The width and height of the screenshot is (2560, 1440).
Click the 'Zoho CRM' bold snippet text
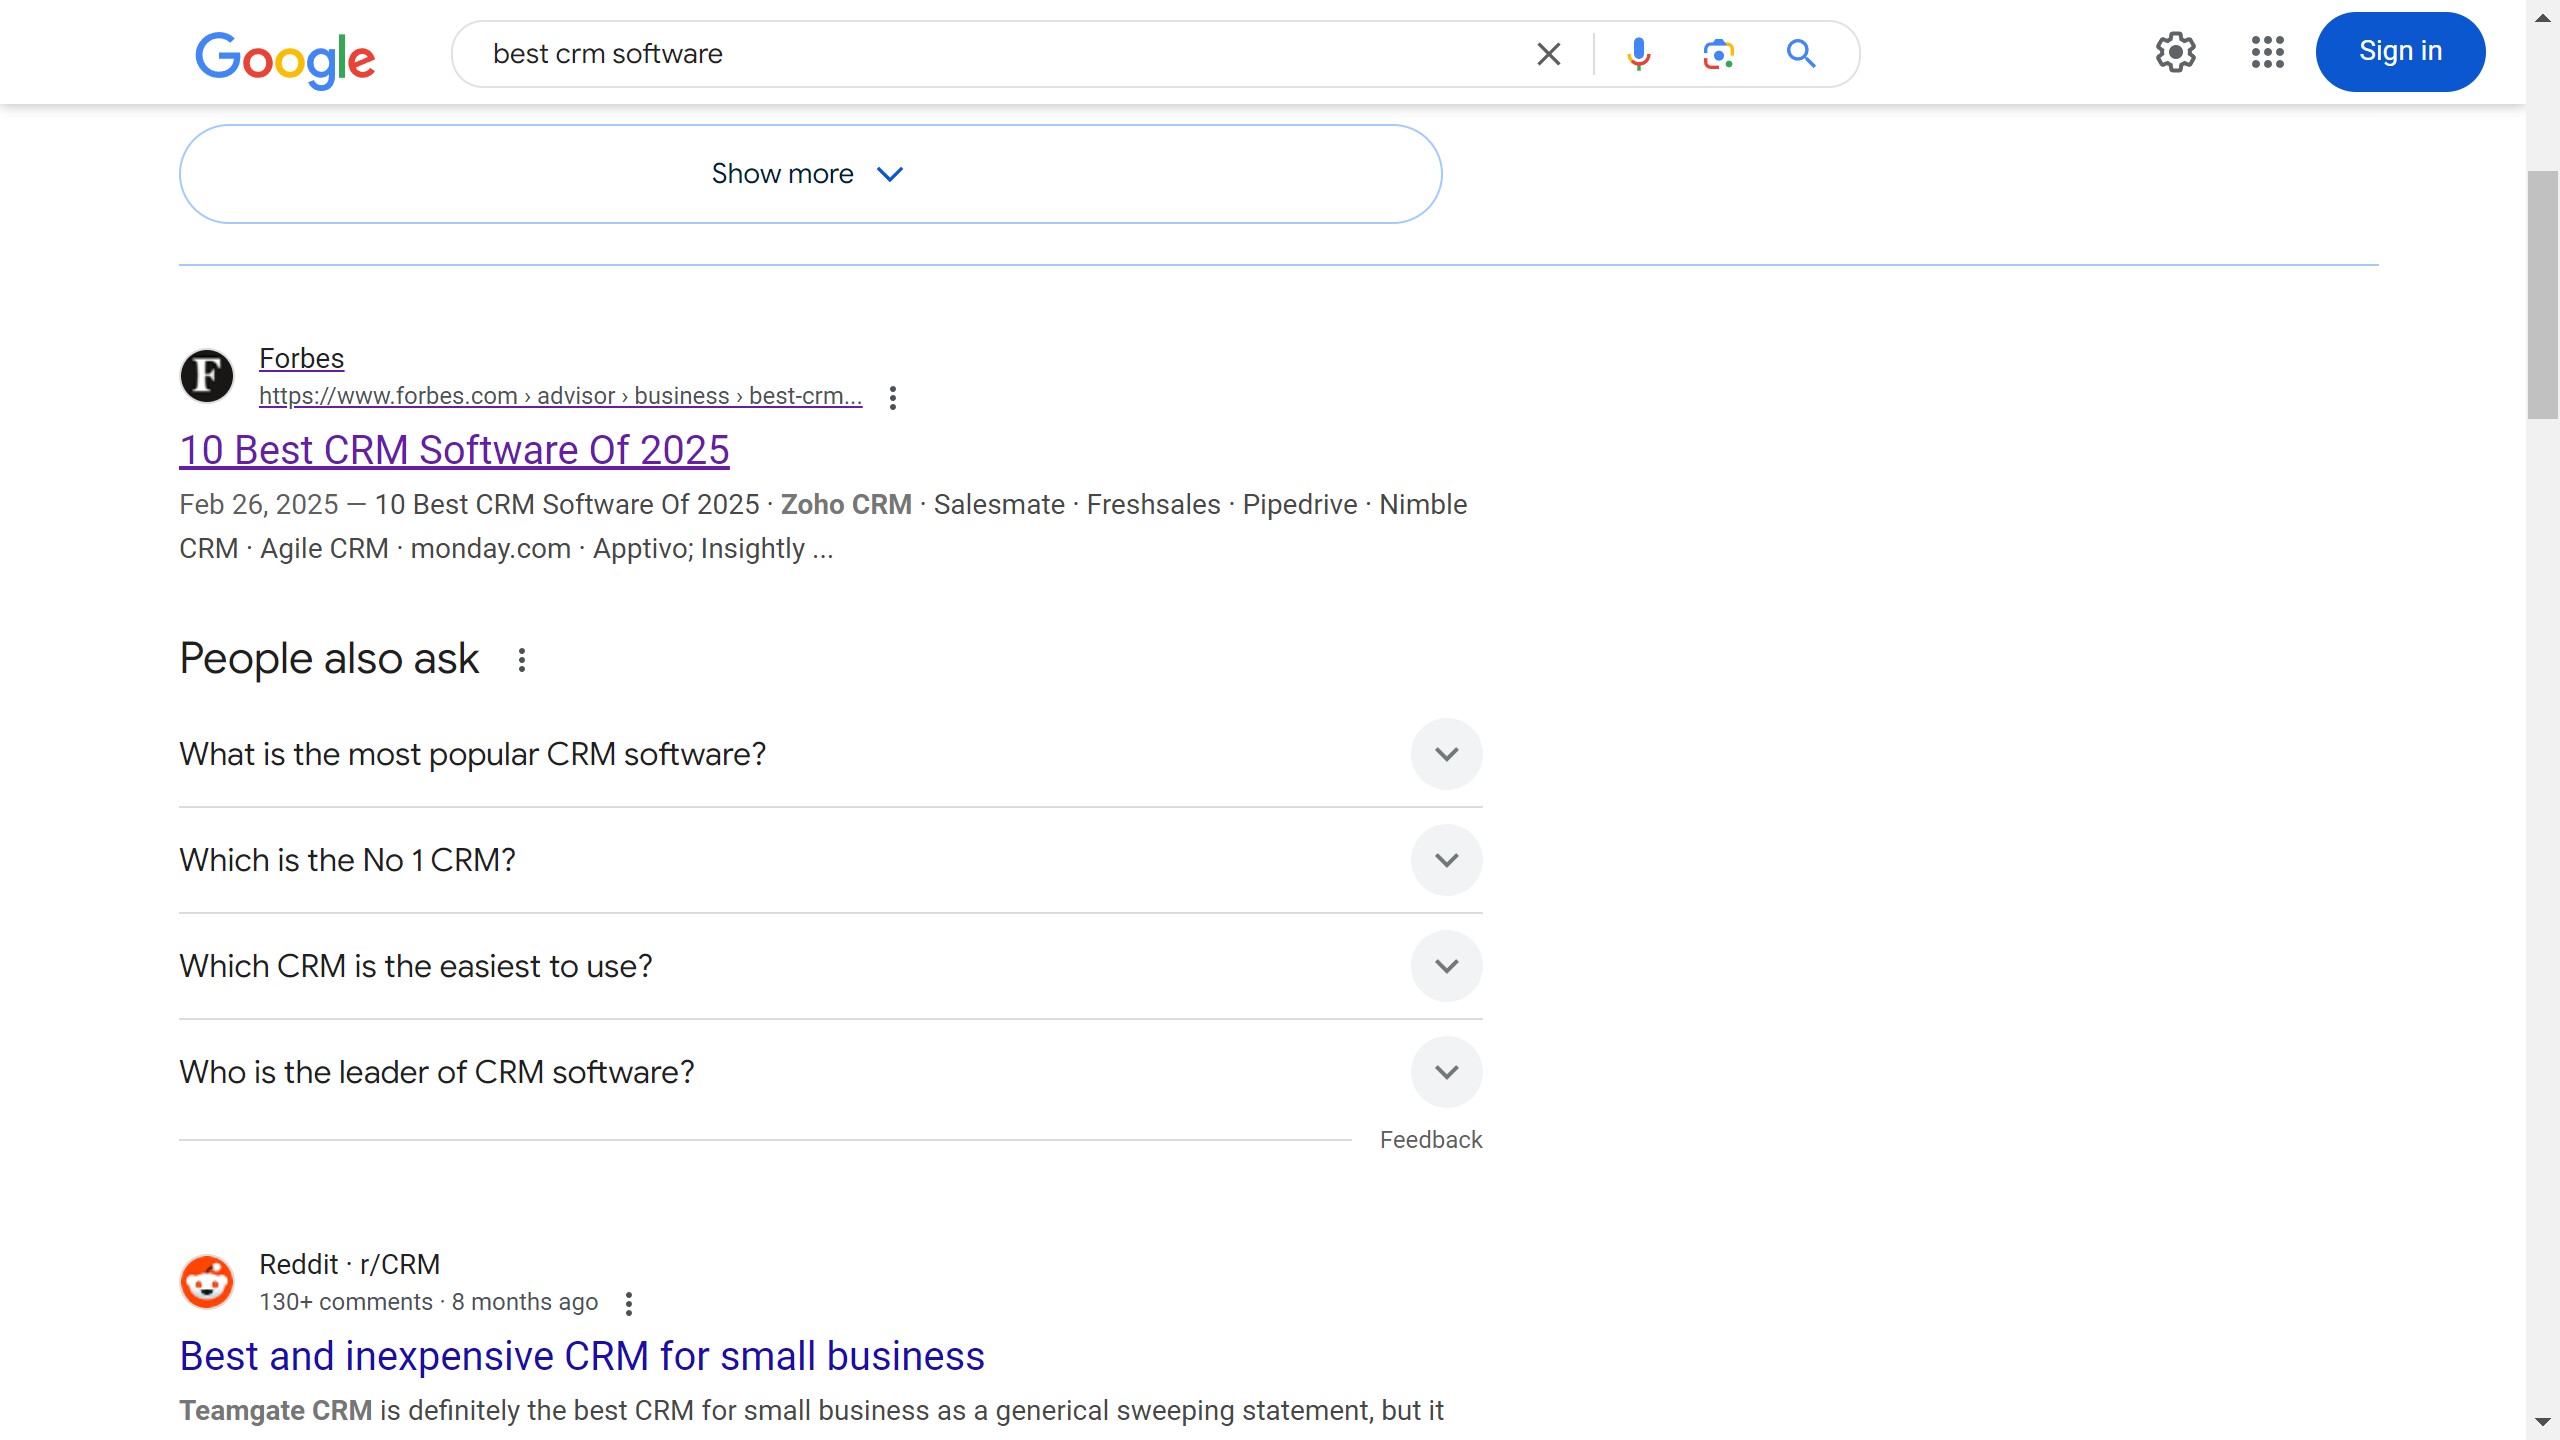click(x=846, y=505)
